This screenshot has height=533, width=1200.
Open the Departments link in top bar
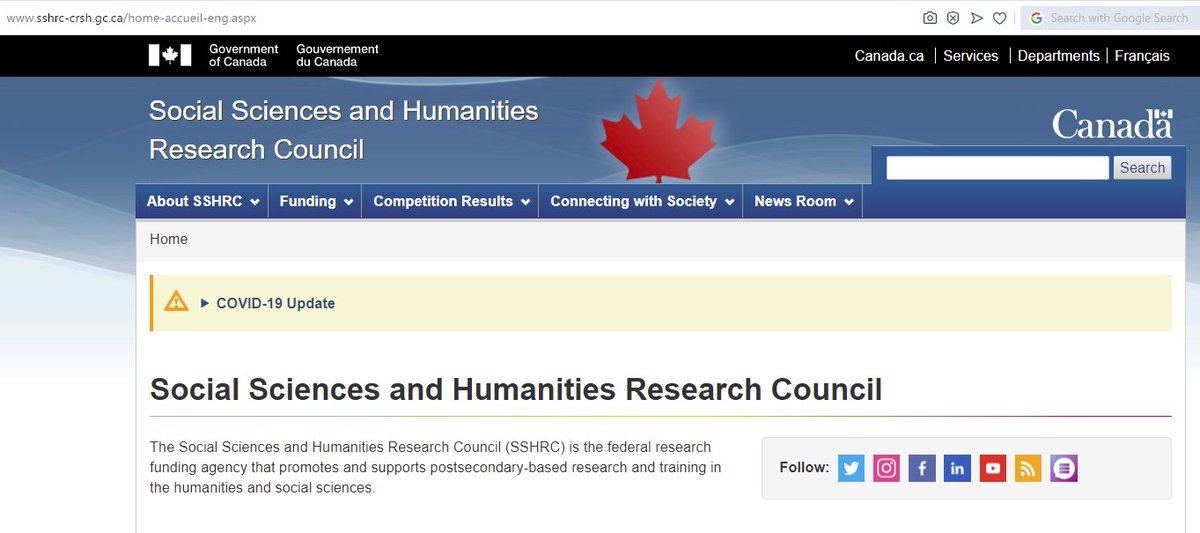coord(1059,56)
